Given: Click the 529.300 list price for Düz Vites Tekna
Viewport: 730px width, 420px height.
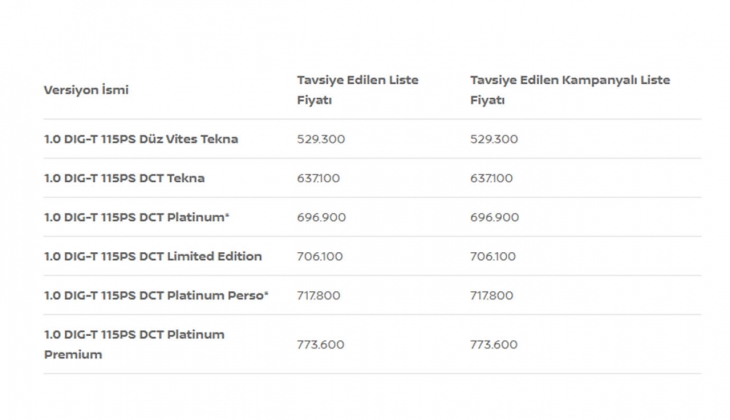Looking at the screenshot, I should pos(321,139).
